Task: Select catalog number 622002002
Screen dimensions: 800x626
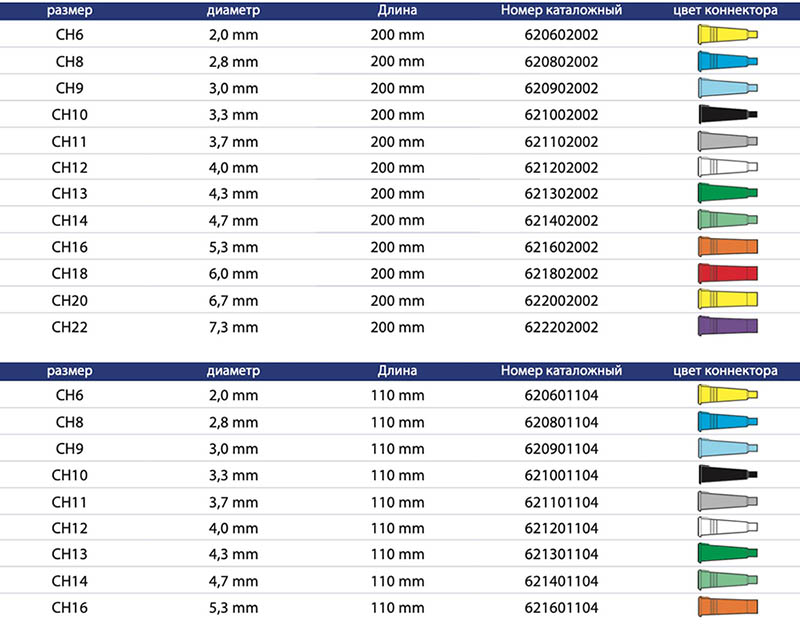Action: [561, 301]
